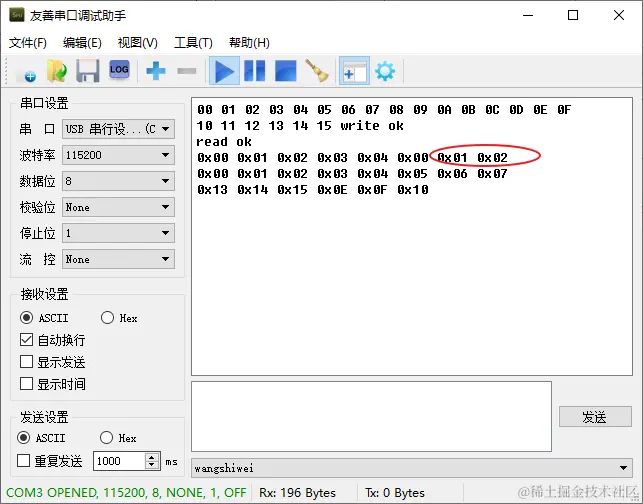This screenshot has height=504, width=643.
Task: Open the 编辑(E) menu
Action: pos(82,43)
